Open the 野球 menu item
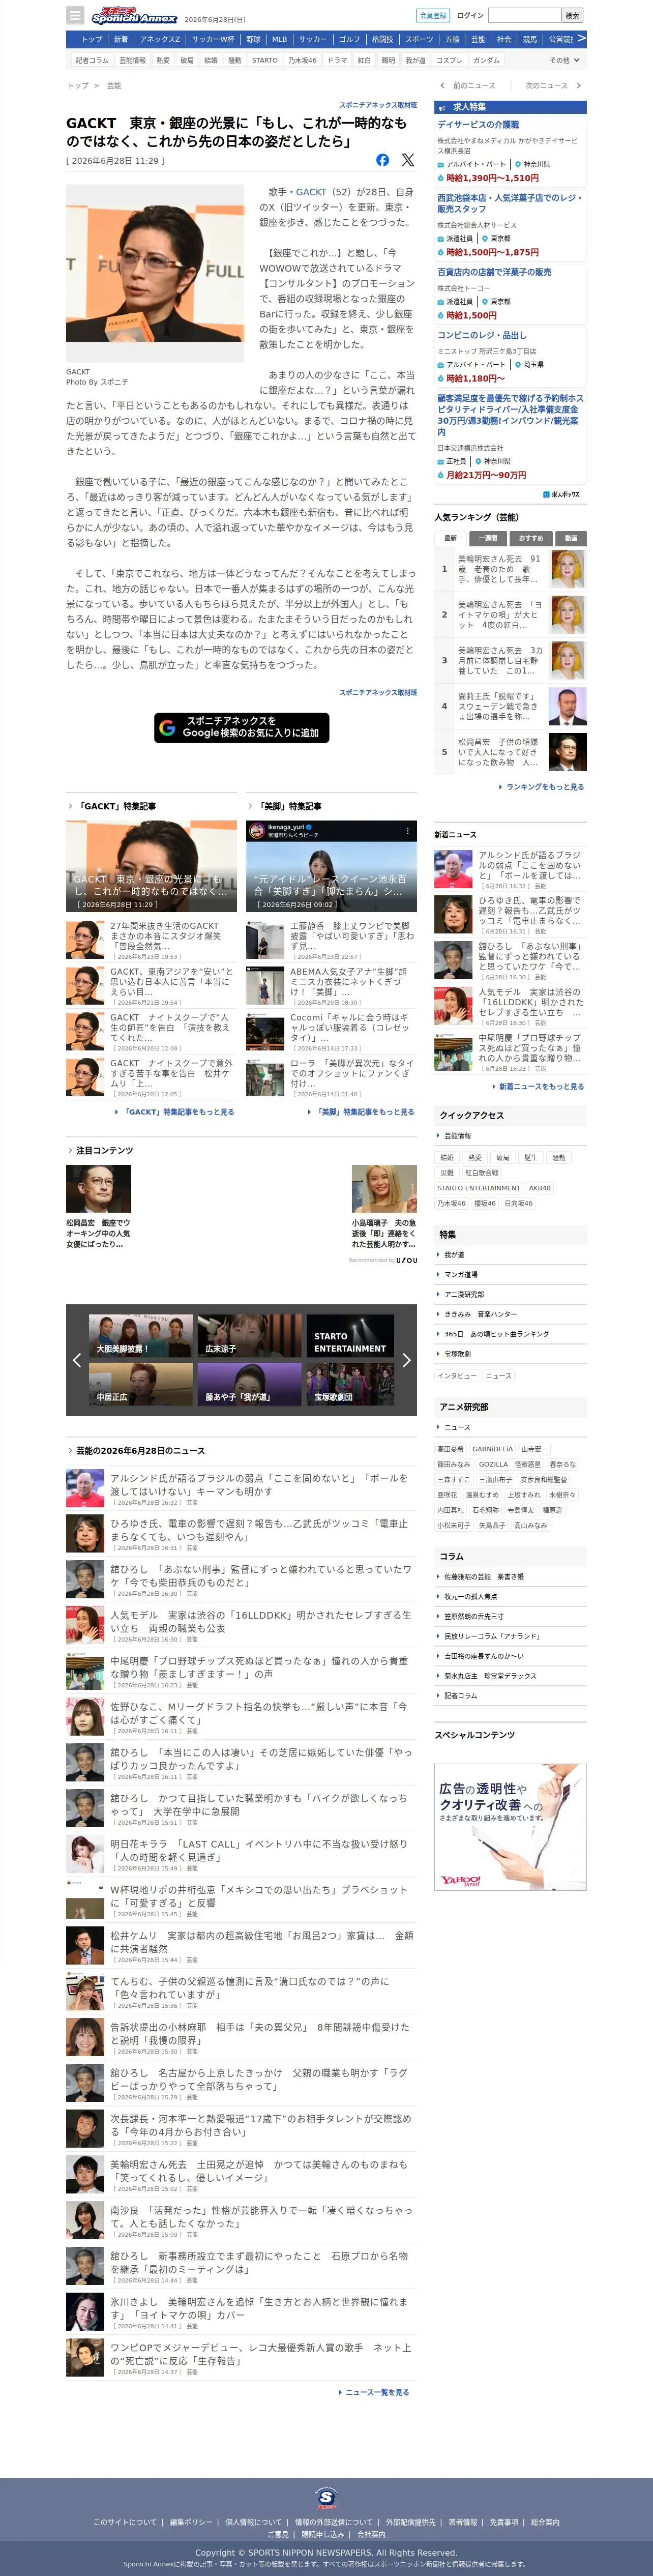Image resolution: width=653 pixels, height=2576 pixels. tap(253, 39)
